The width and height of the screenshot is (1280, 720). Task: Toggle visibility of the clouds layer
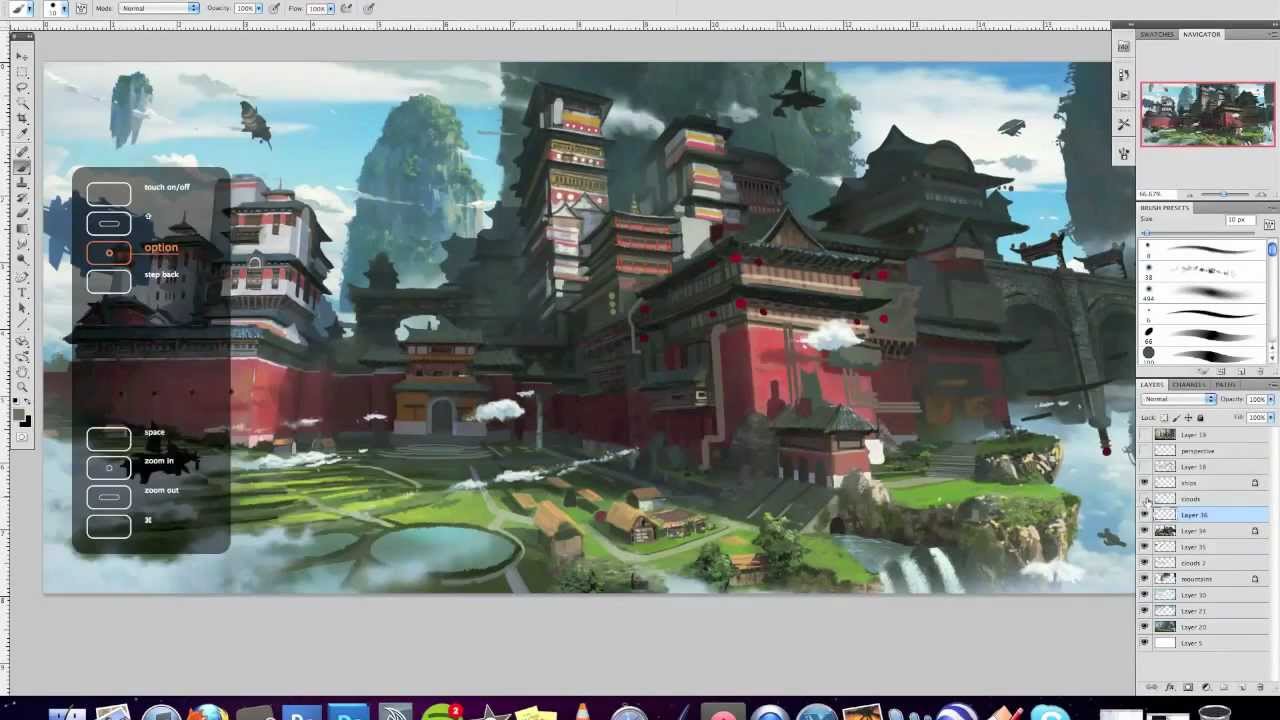coord(1145,499)
